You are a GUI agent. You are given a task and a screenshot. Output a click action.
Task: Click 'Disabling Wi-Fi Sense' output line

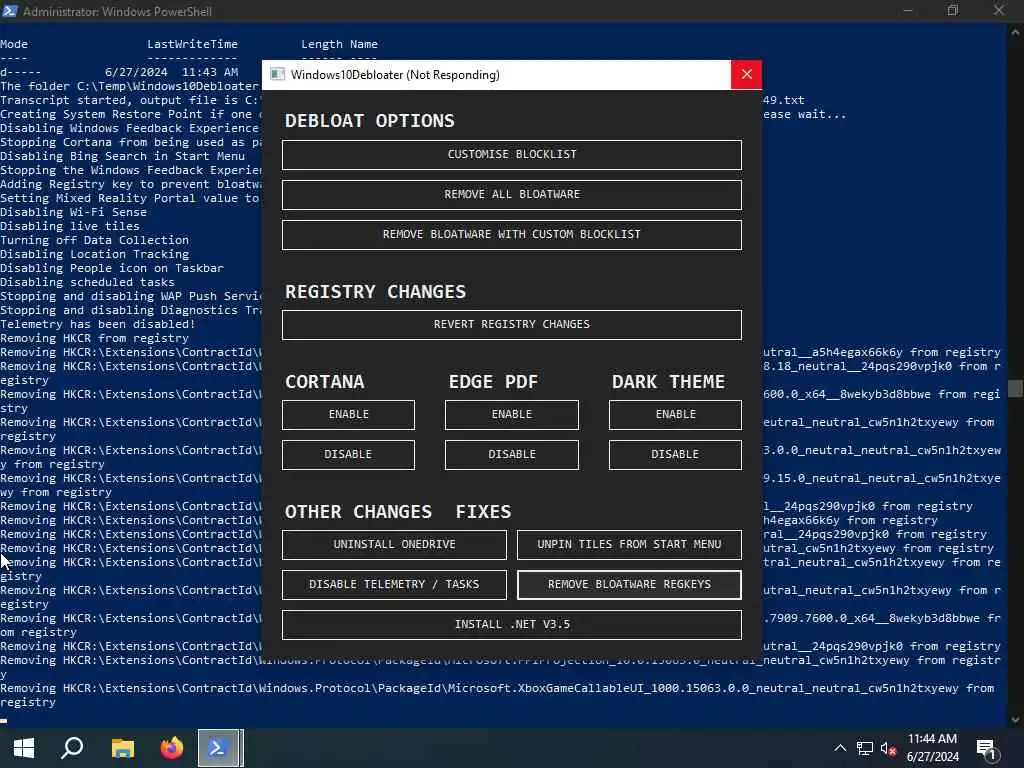click(x=73, y=212)
